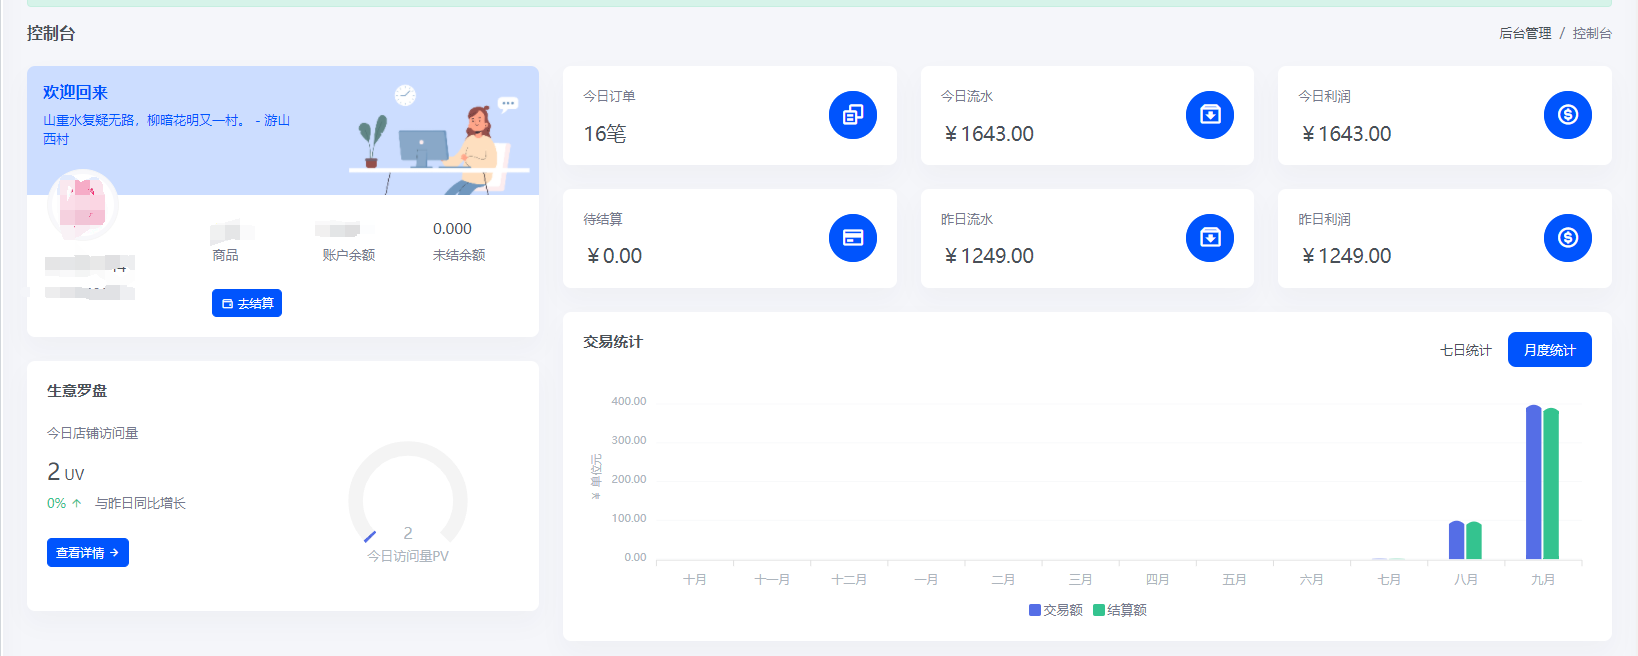Click the today's orders copy icon

click(x=852, y=115)
